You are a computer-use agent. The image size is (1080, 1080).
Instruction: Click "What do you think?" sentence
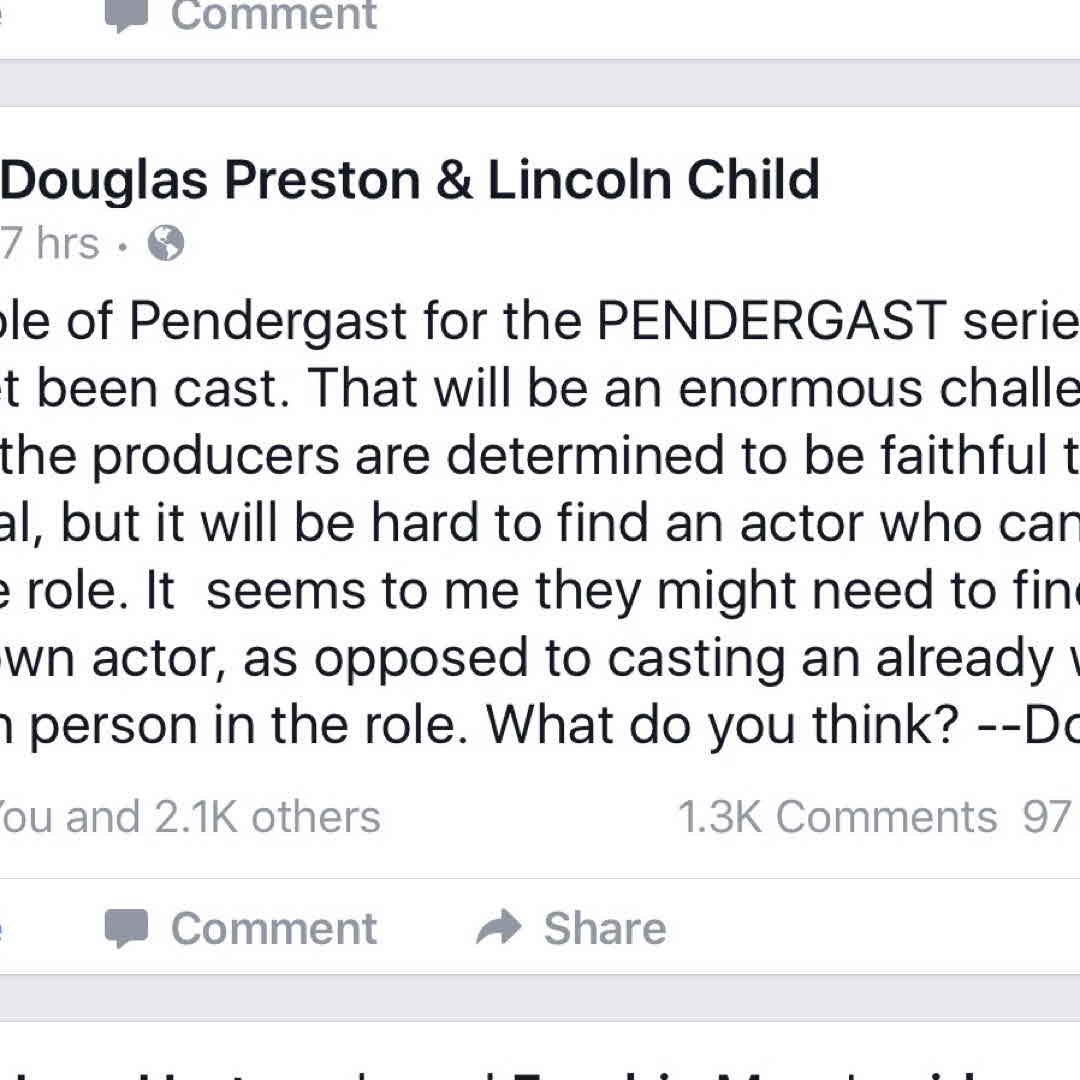pyautogui.click(x=722, y=725)
